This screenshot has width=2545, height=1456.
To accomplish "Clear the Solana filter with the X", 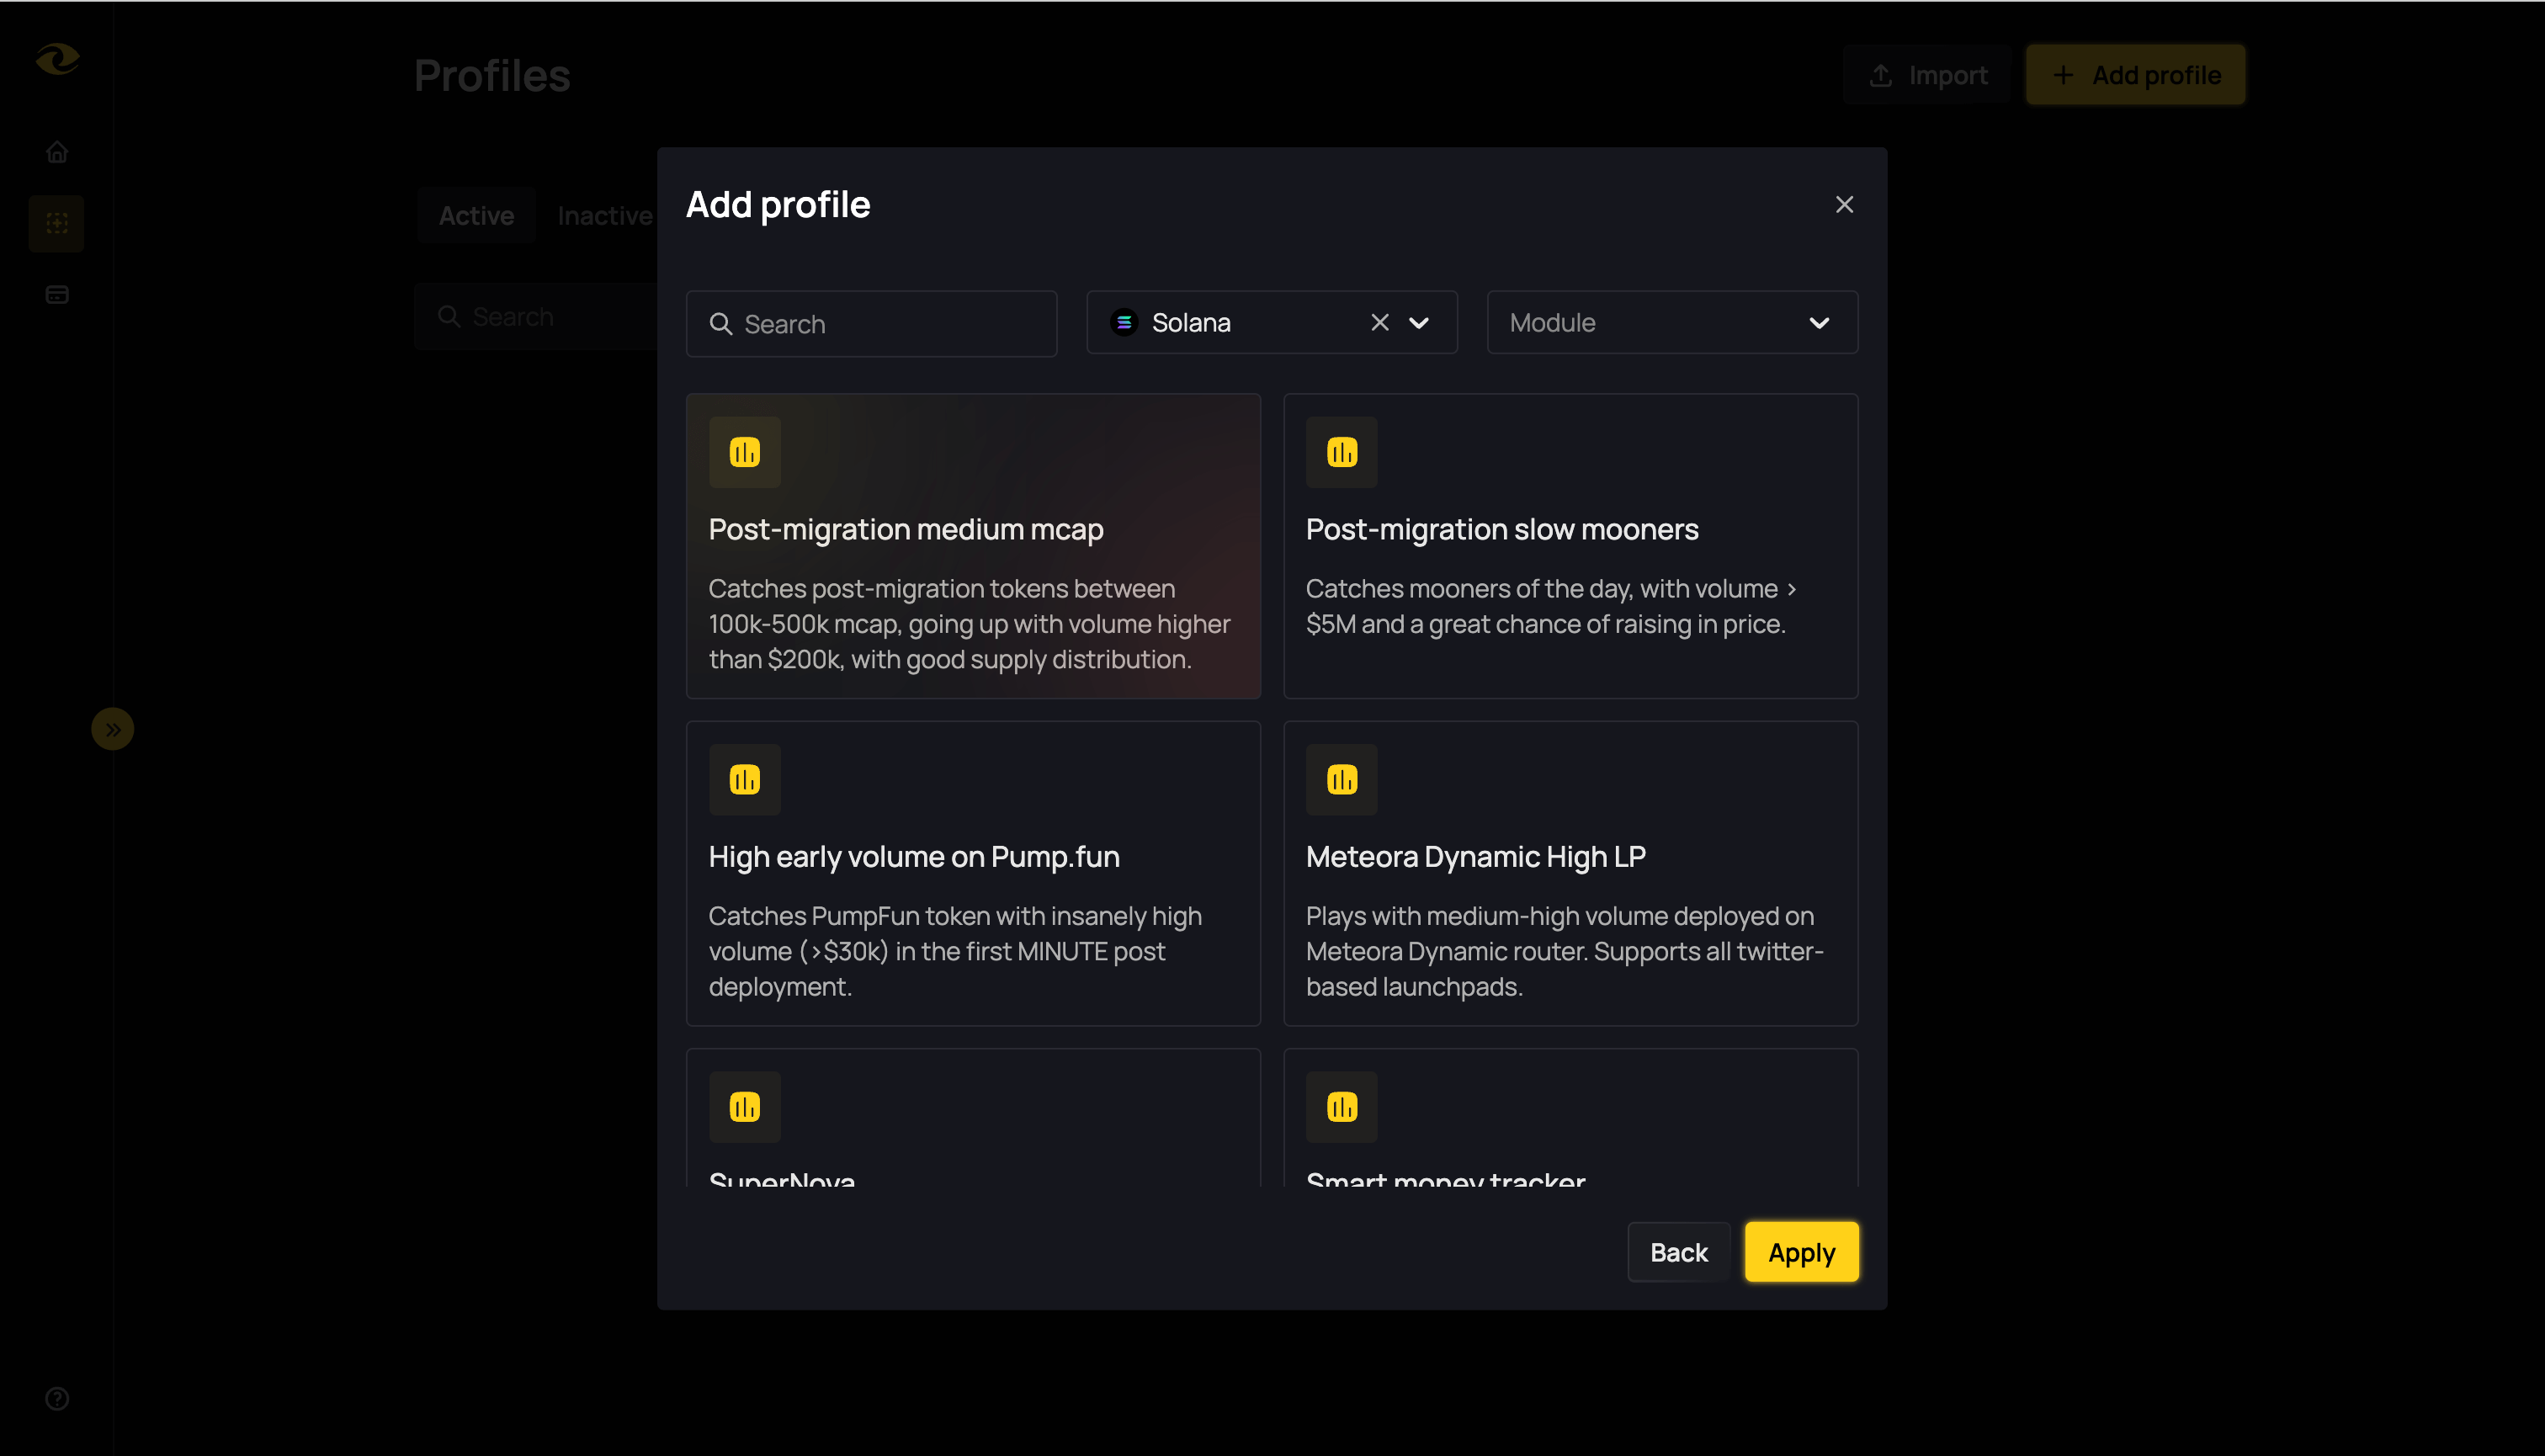I will coord(1379,322).
